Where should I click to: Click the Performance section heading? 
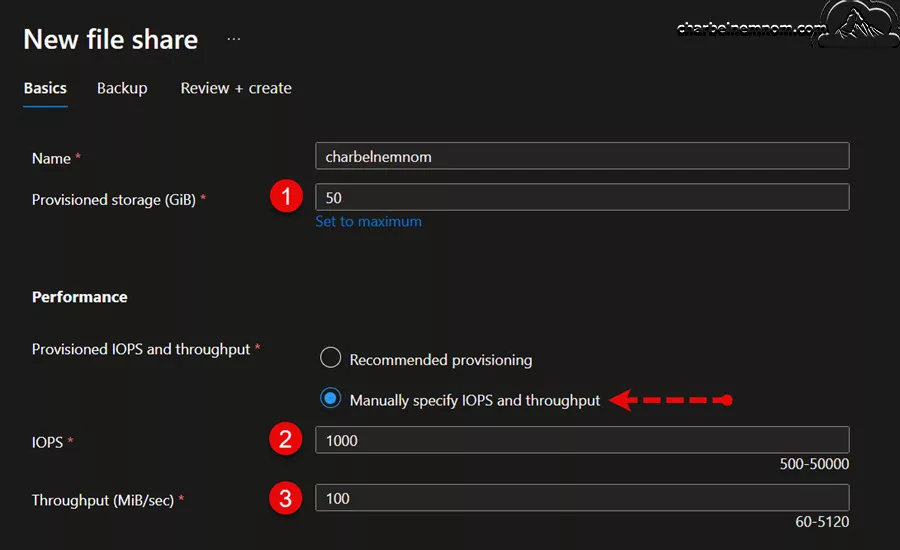[x=80, y=297]
